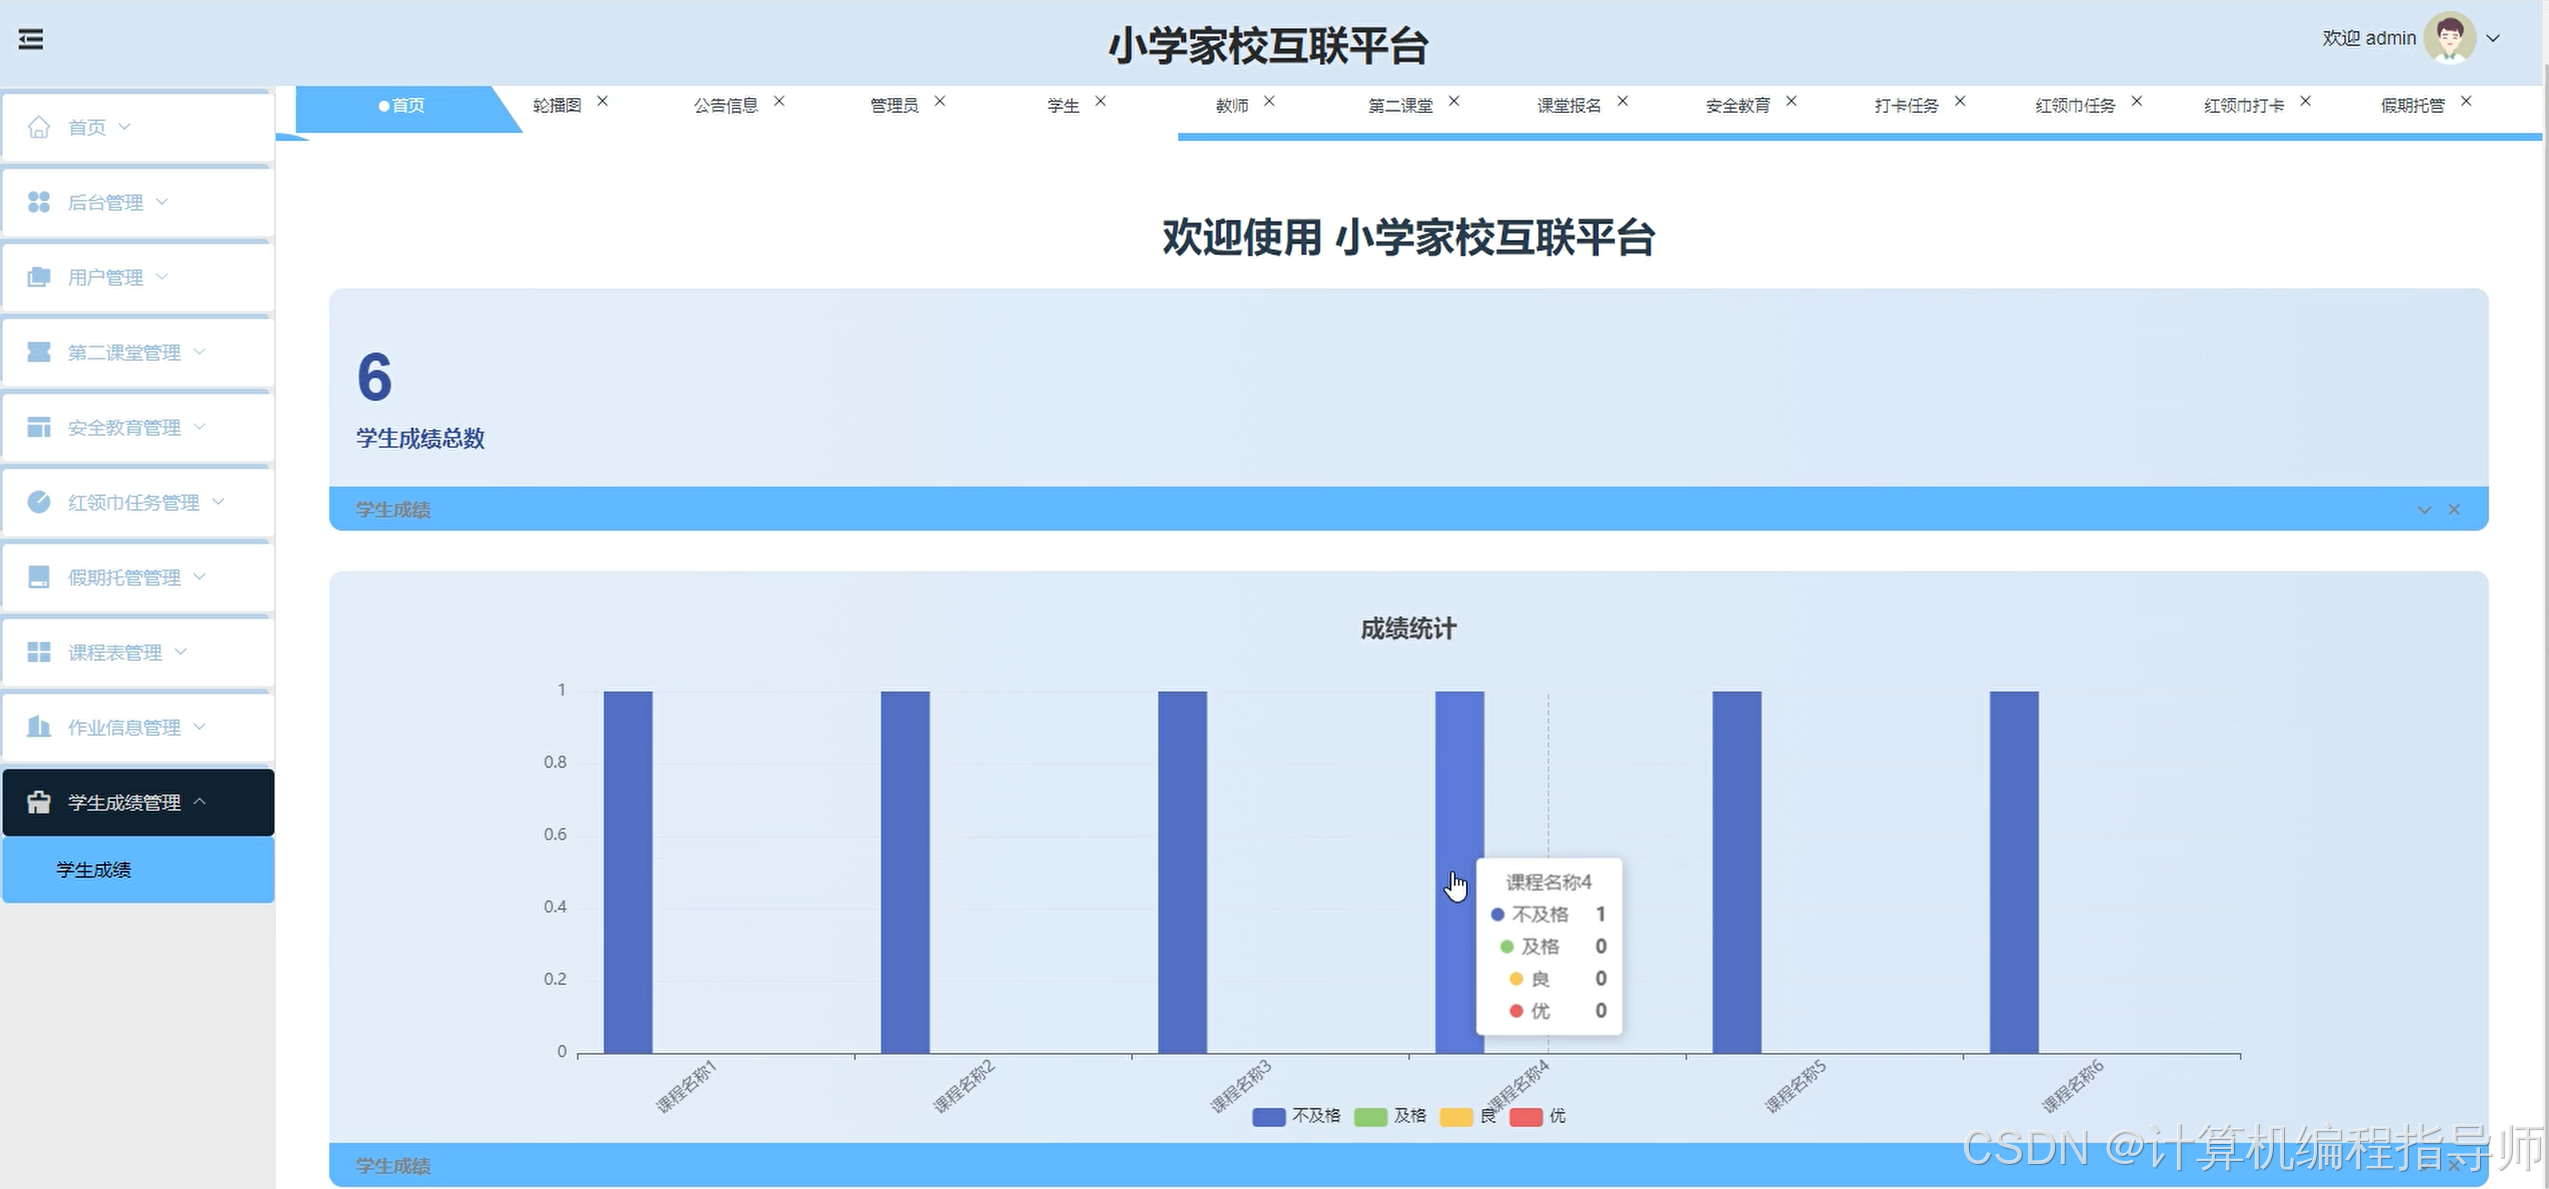The height and width of the screenshot is (1189, 2549).
Task: Click the 红领巾任务管理 pie icon
Action: pyautogui.click(x=39, y=502)
